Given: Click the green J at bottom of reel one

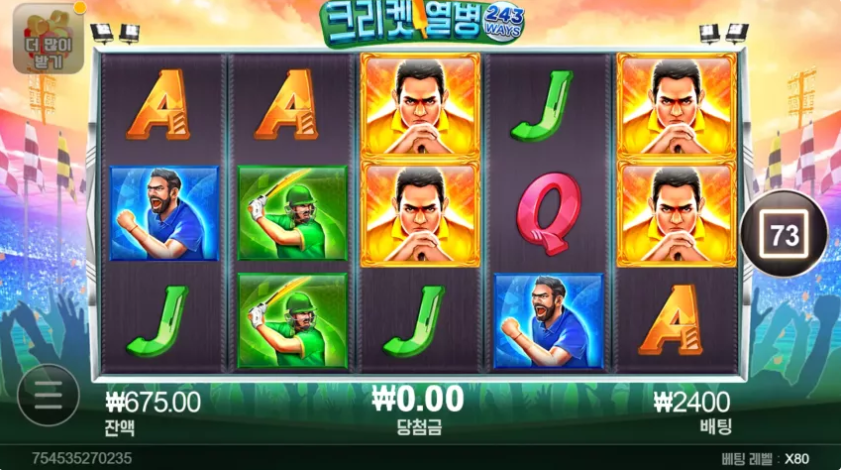Looking at the screenshot, I should click(x=158, y=321).
